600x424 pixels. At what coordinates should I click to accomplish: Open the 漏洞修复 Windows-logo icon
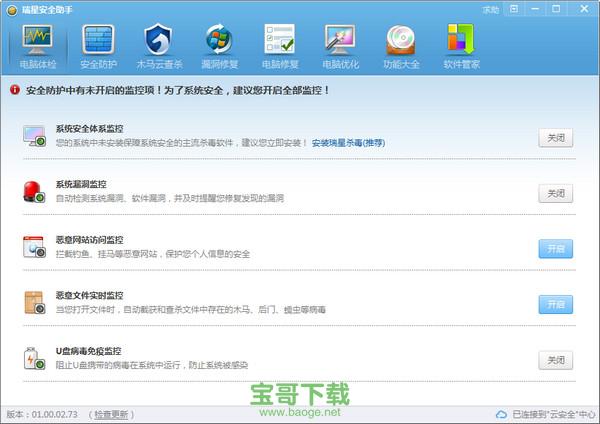[x=218, y=46]
